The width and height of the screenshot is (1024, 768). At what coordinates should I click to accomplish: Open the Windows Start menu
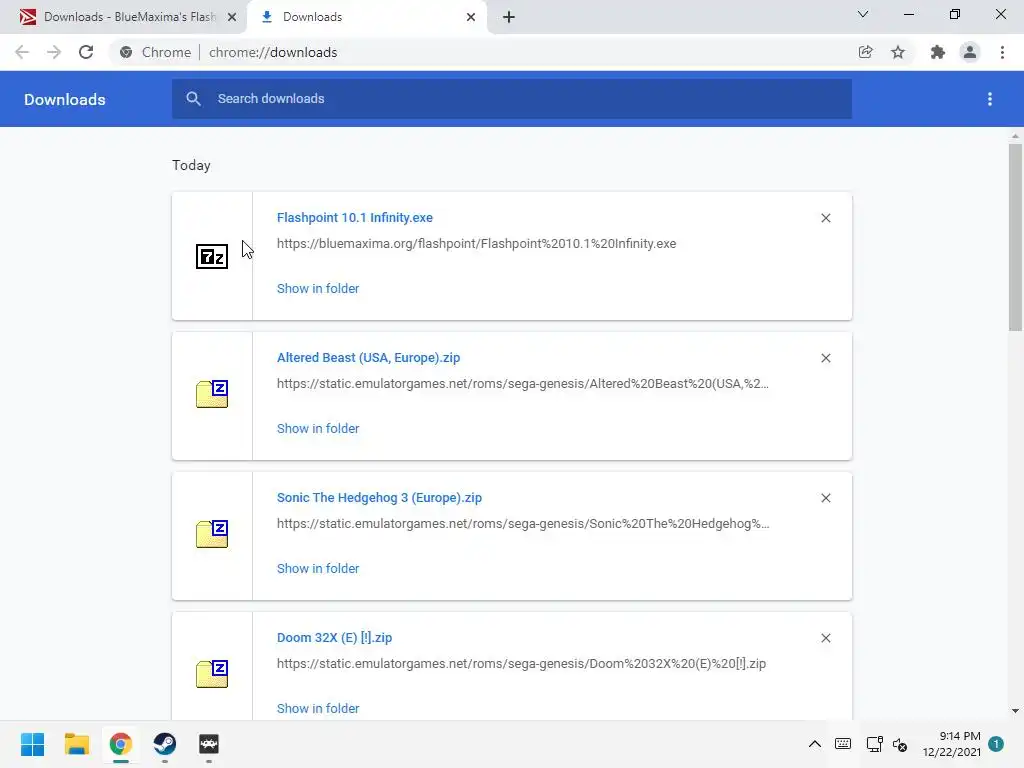point(32,744)
